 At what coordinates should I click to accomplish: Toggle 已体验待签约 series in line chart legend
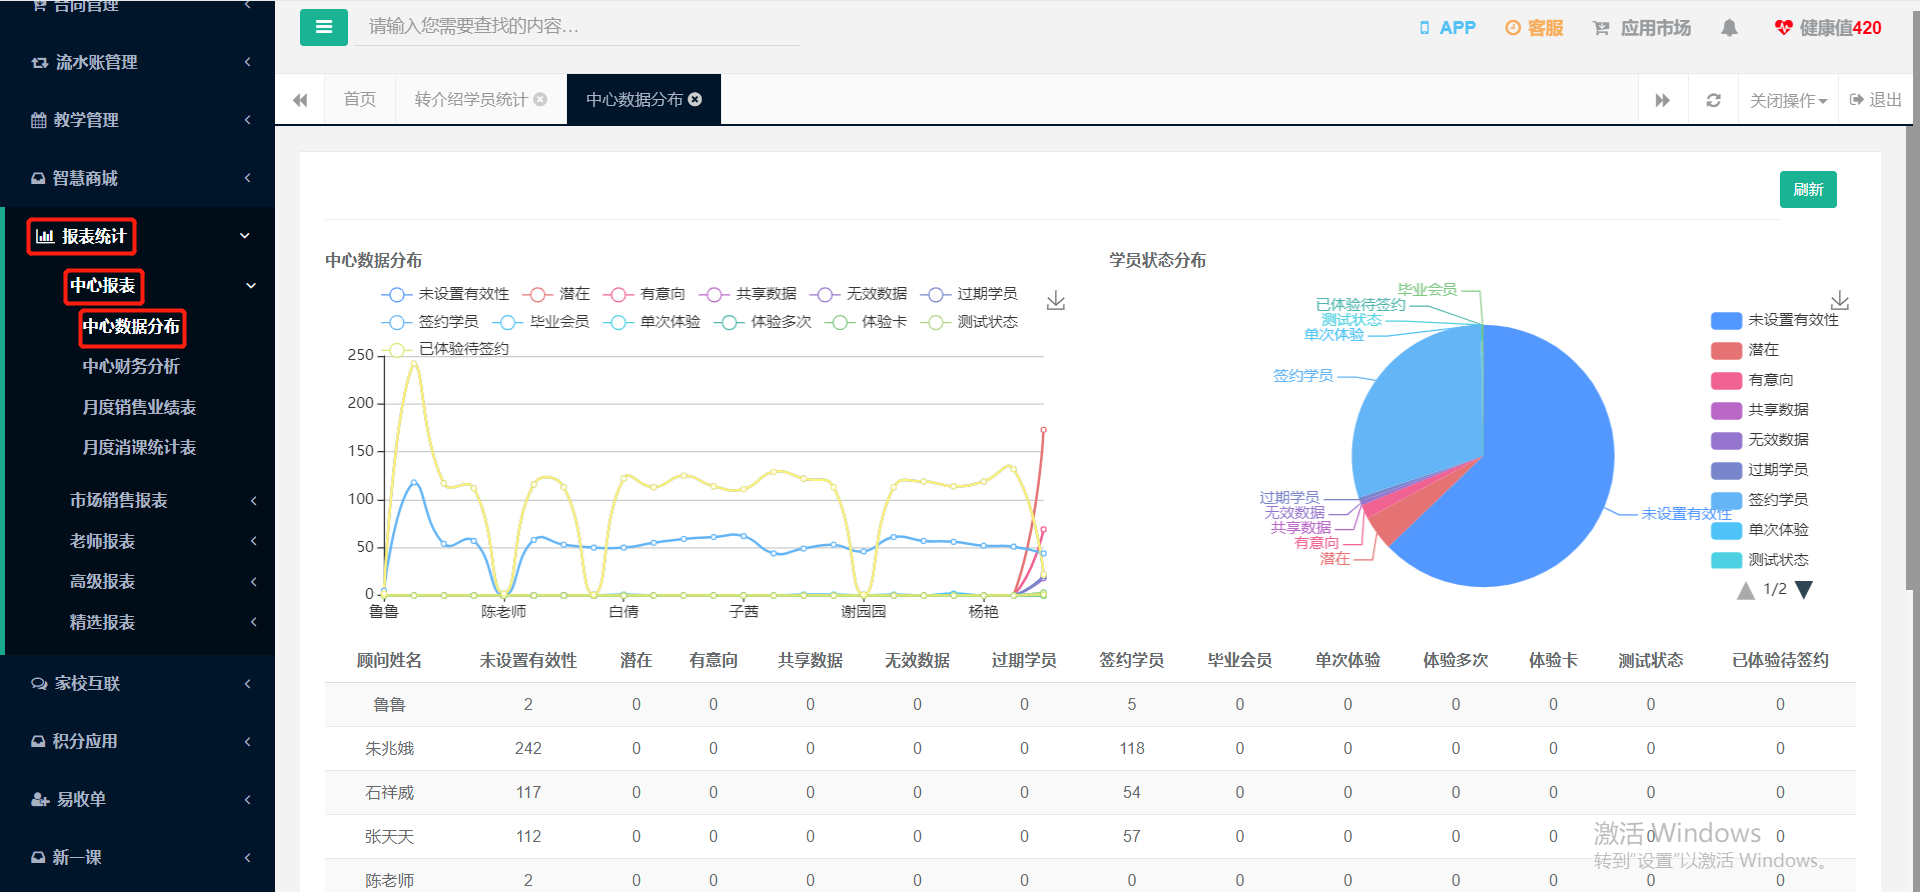445,349
